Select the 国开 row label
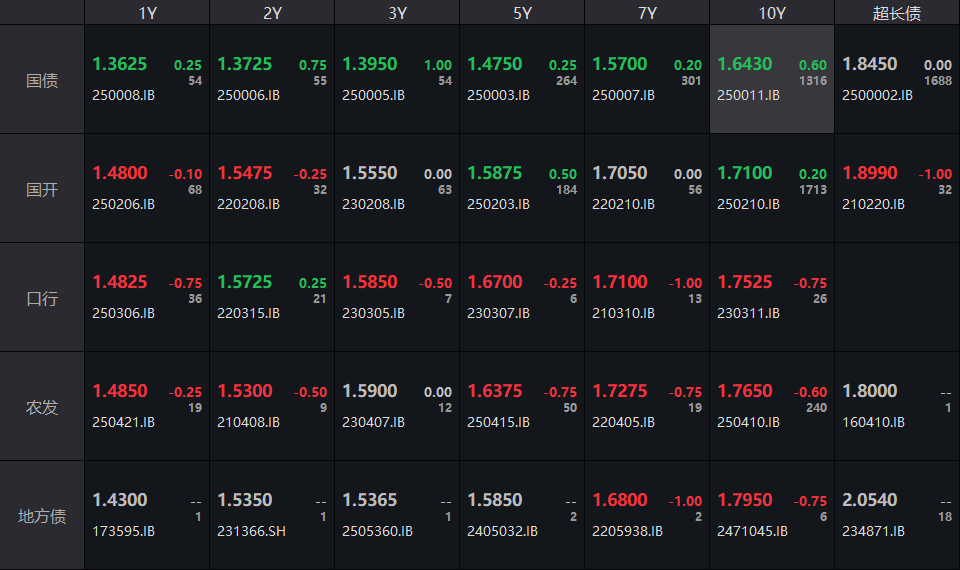960x570 pixels. coord(42,189)
